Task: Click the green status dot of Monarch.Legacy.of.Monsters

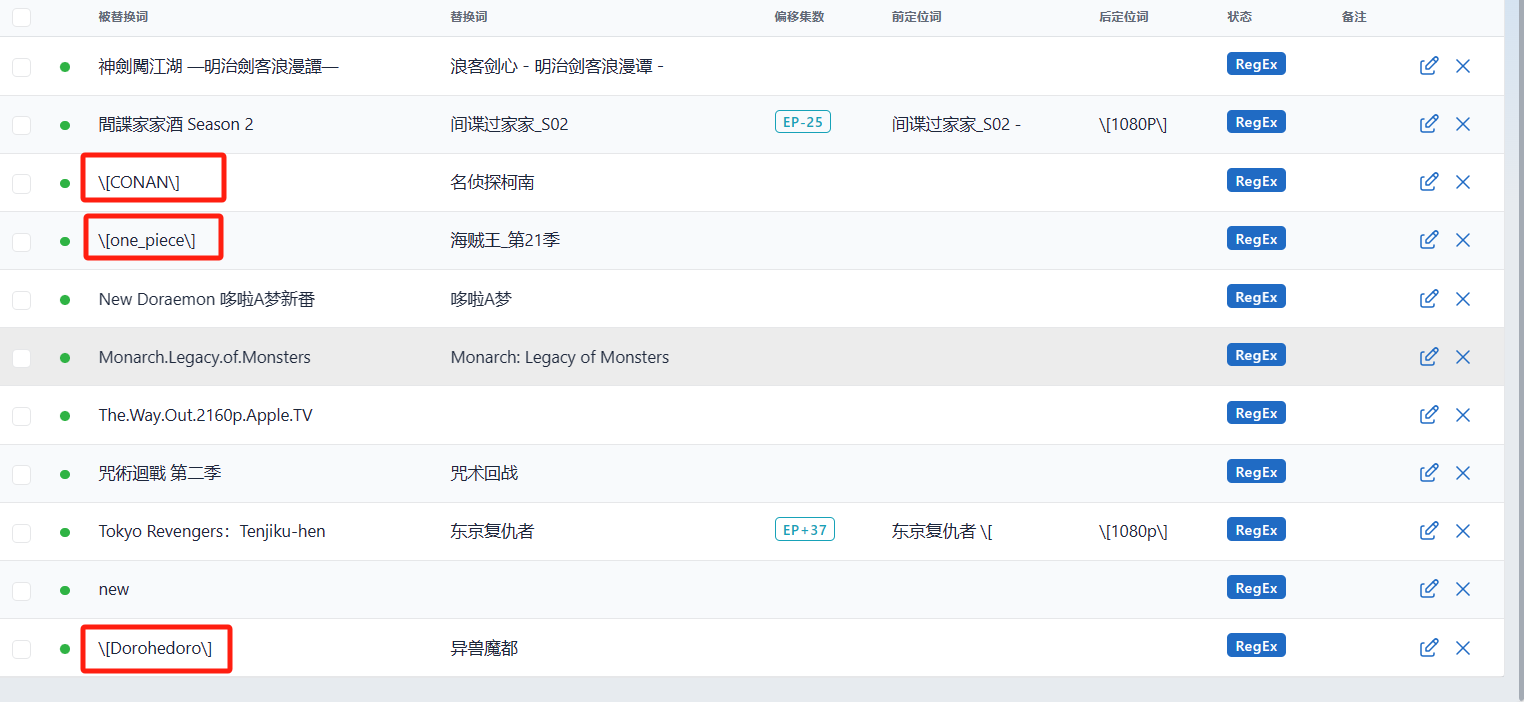Action: tap(65, 357)
